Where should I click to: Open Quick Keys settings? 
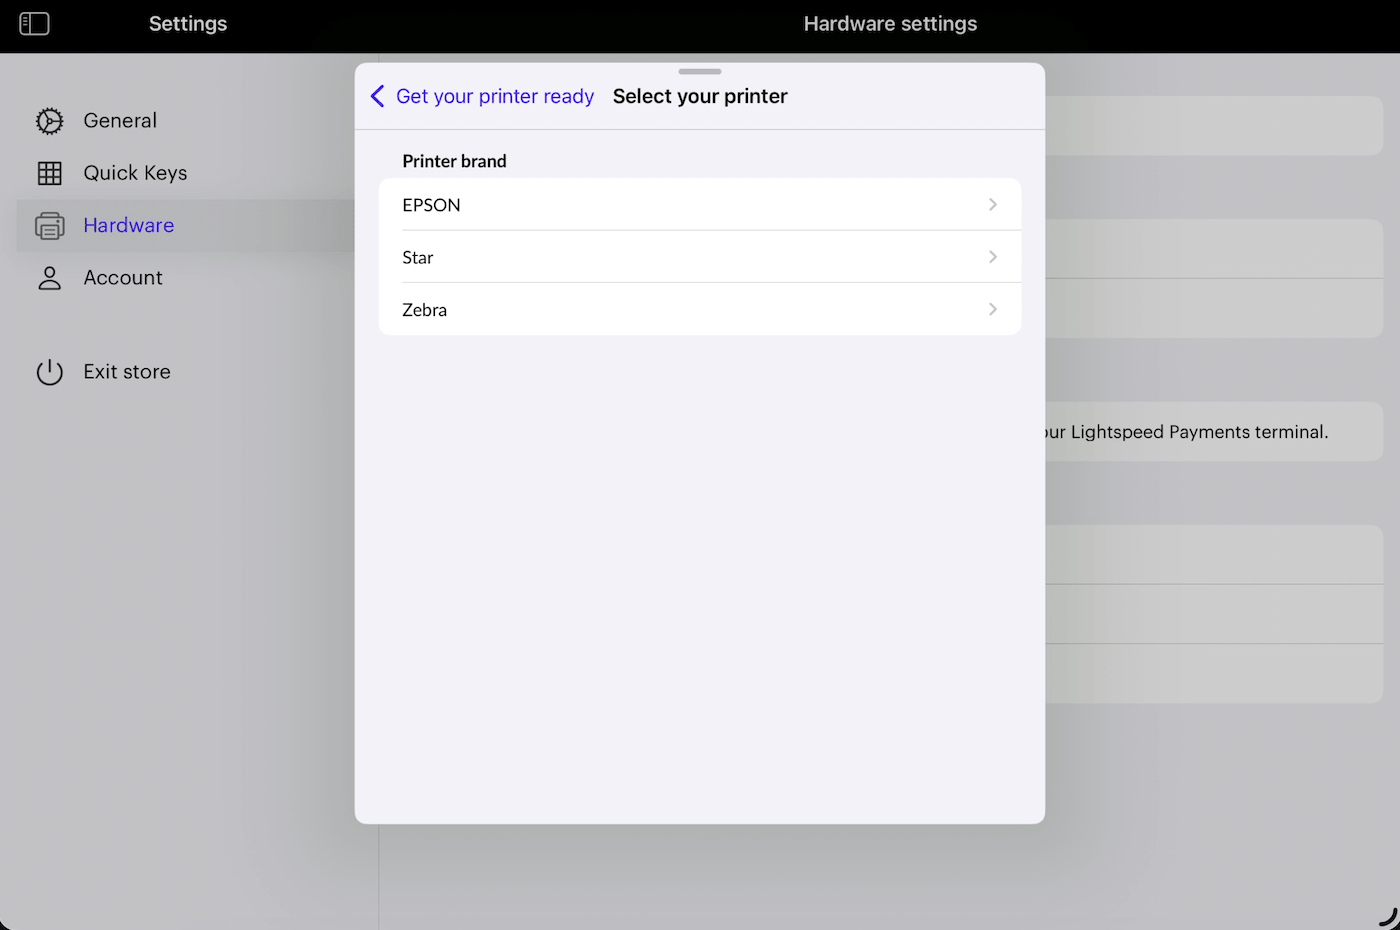tap(135, 173)
